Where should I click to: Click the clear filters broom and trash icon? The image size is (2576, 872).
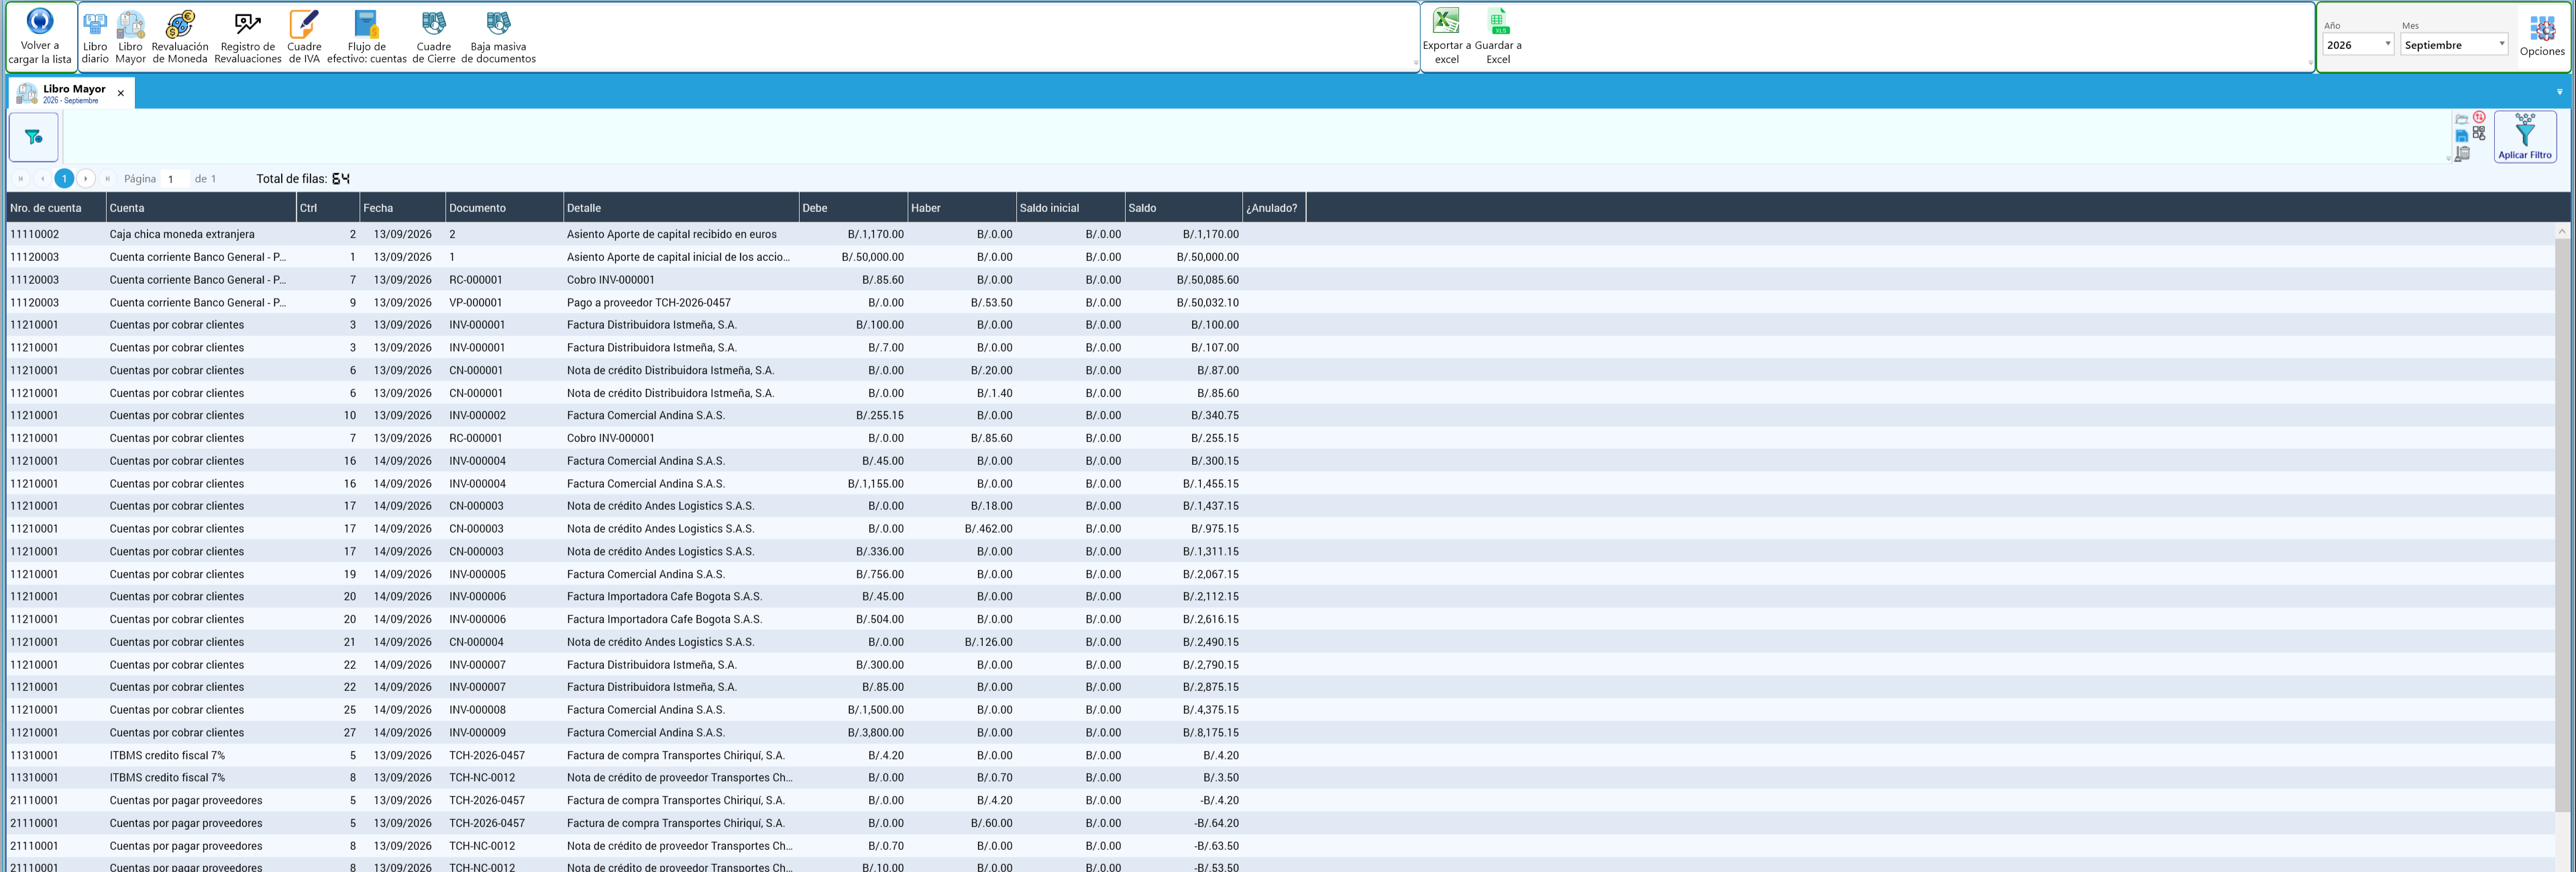click(x=2462, y=153)
